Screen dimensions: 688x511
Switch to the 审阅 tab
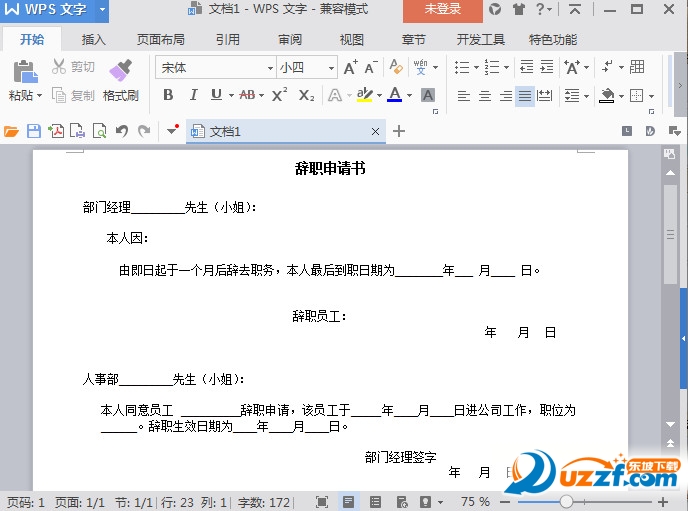point(290,39)
